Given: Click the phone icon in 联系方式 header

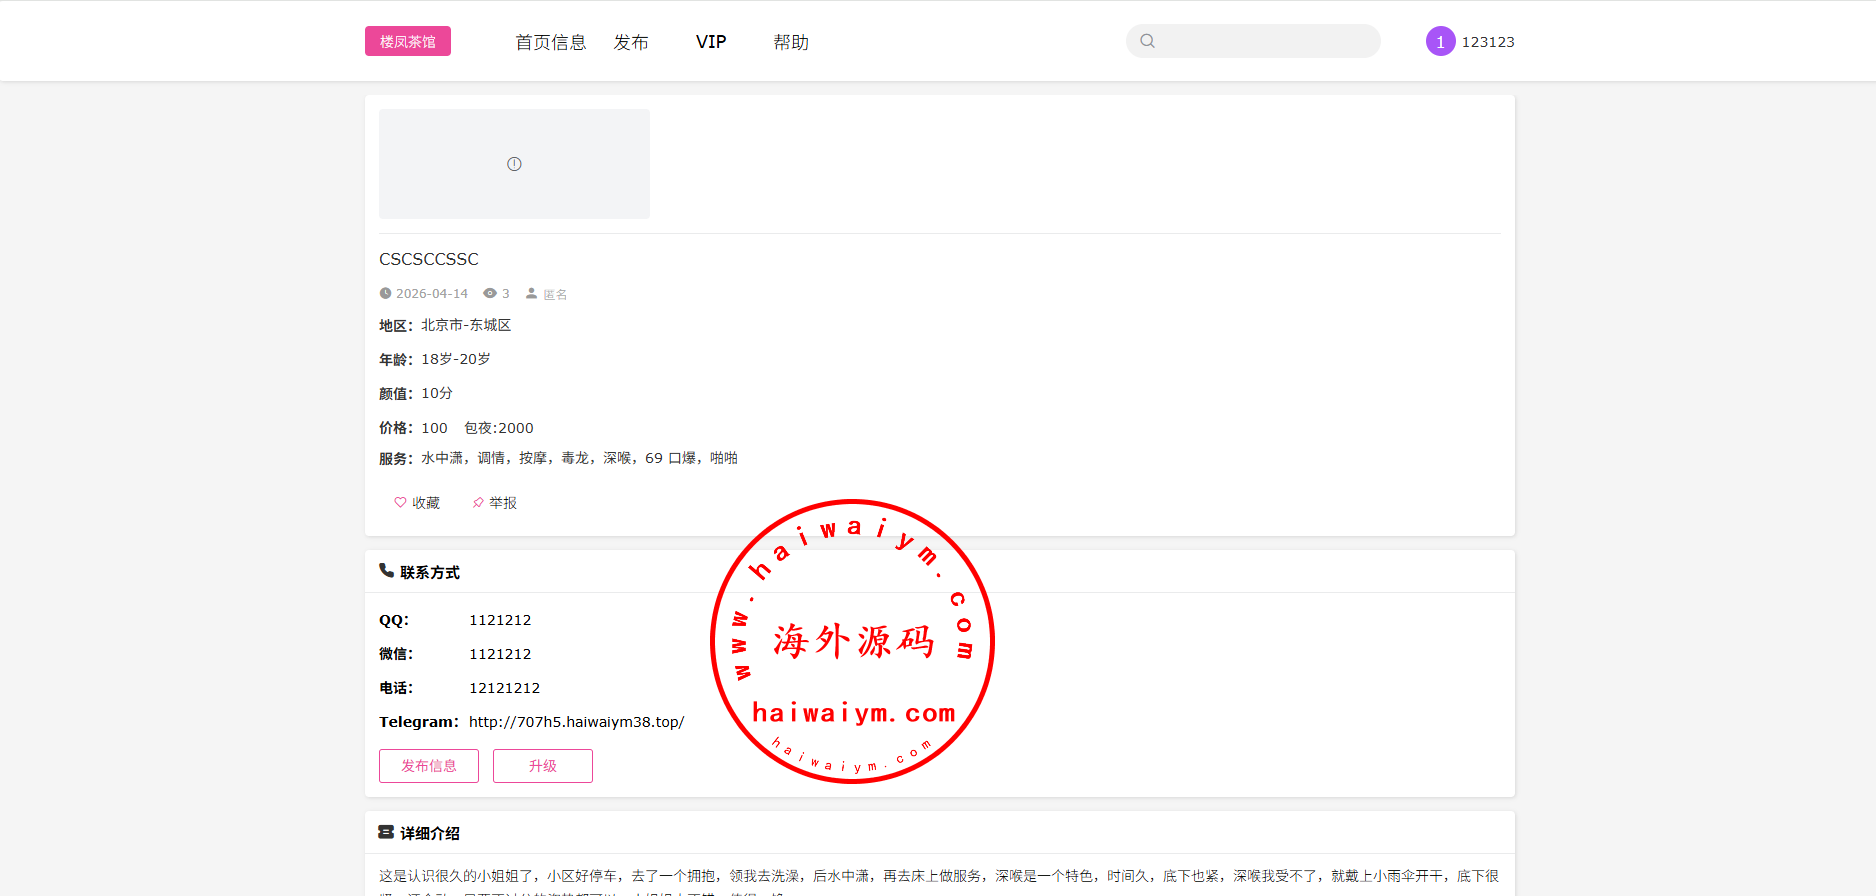Looking at the screenshot, I should click(x=386, y=571).
